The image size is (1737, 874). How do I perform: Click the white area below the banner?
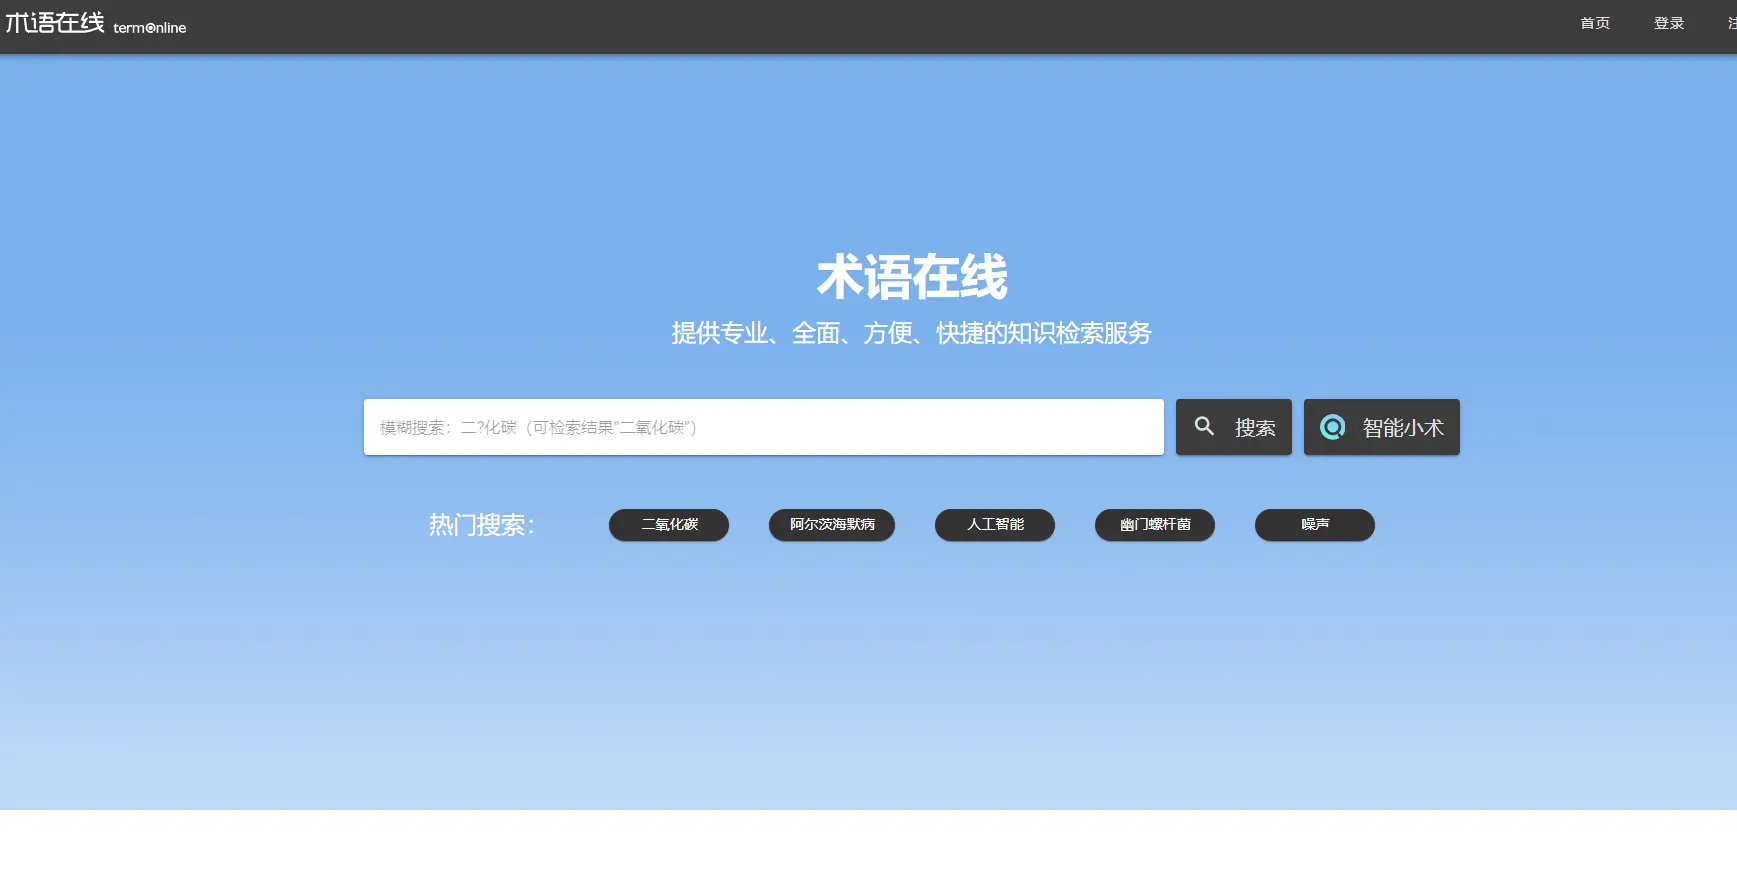pos(868,842)
